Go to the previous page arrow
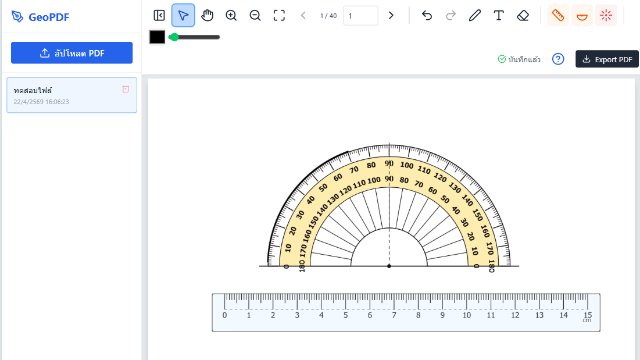 [x=303, y=16]
